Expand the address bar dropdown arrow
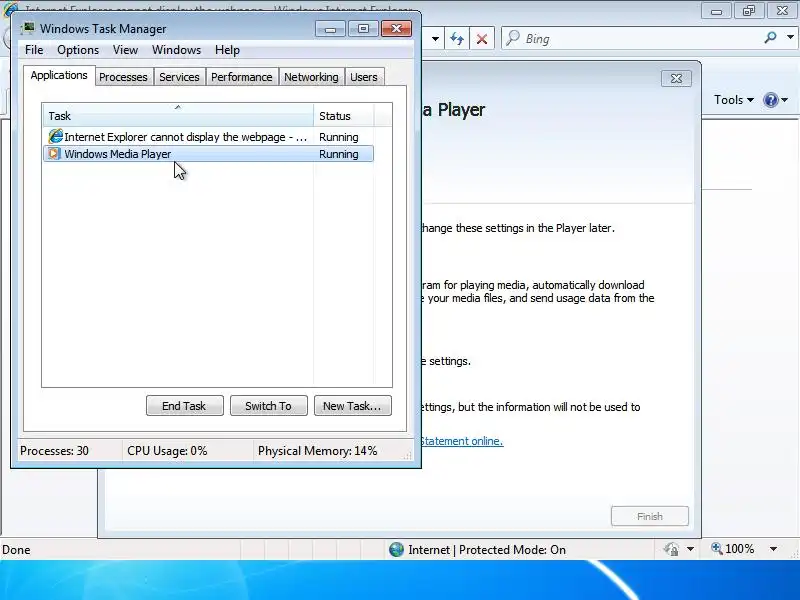This screenshot has width=800, height=600. pos(435,39)
